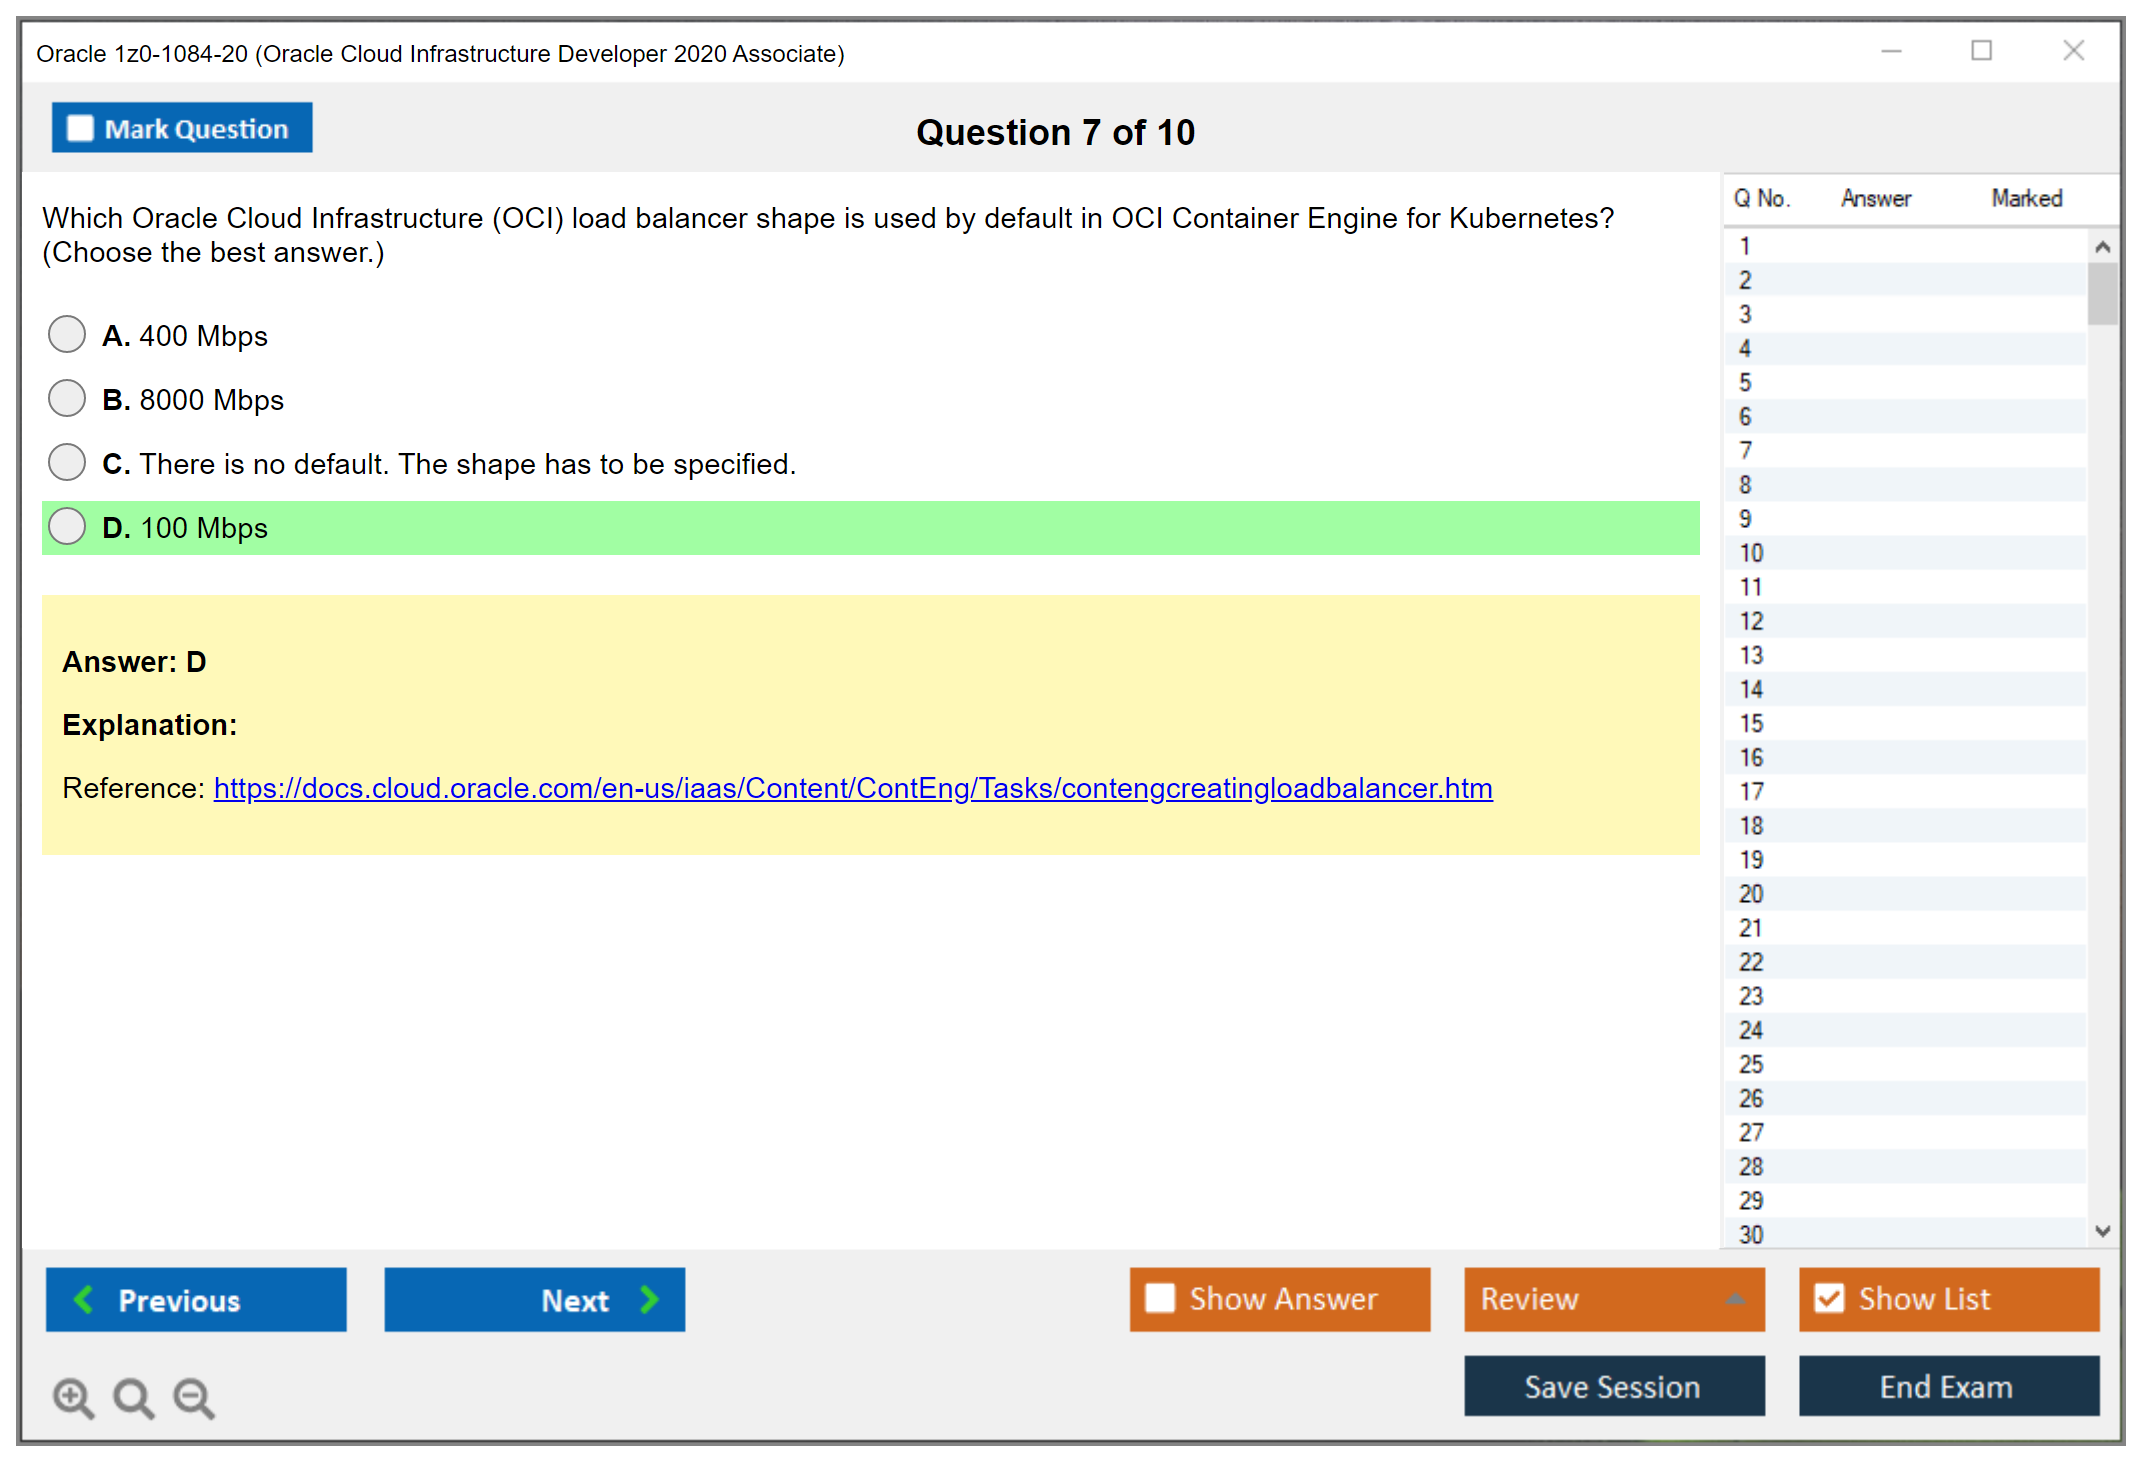Select option B 8000 Mbps radio button
2150x1470 pixels.
(67, 399)
